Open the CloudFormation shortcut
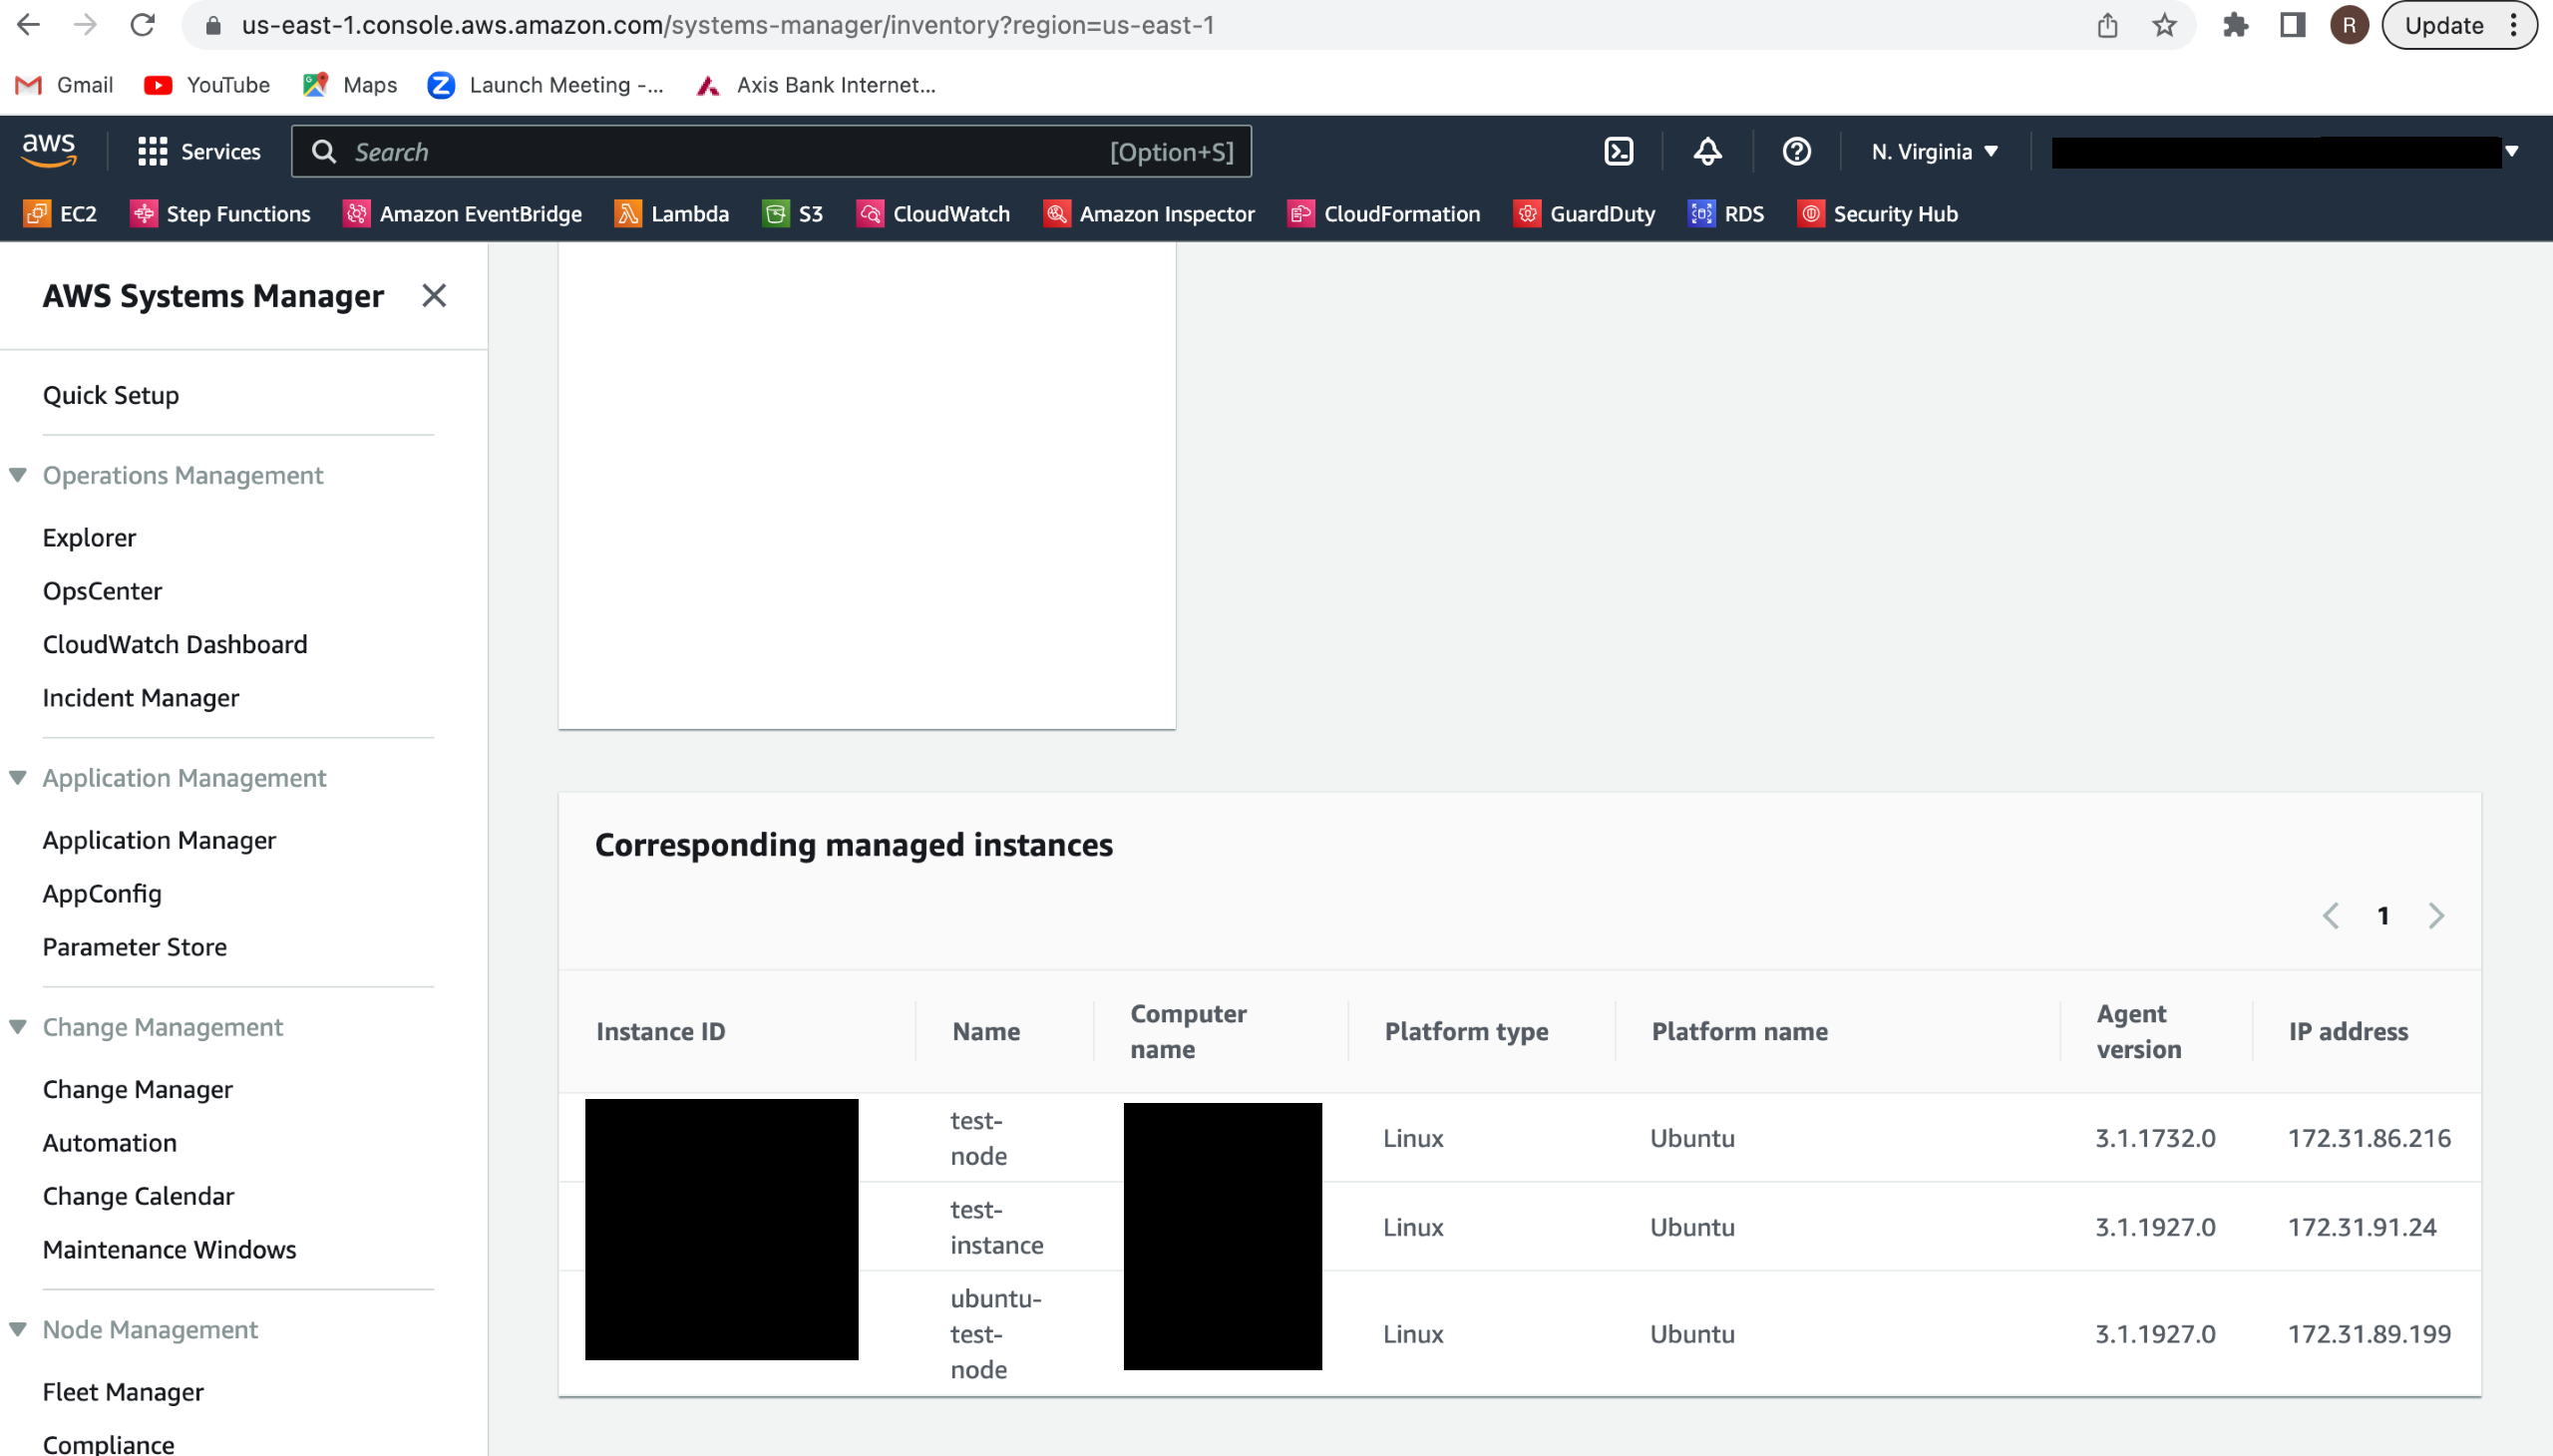This screenshot has height=1456, width=2553. (x=1383, y=214)
